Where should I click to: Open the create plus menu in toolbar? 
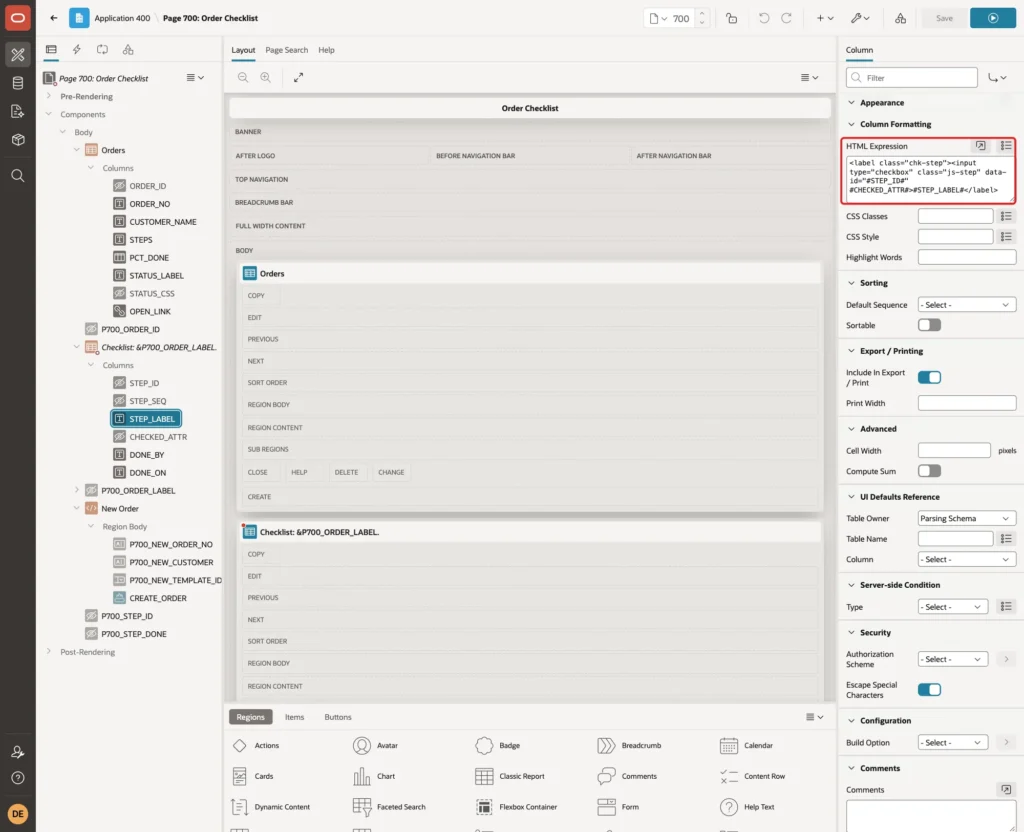coord(825,18)
